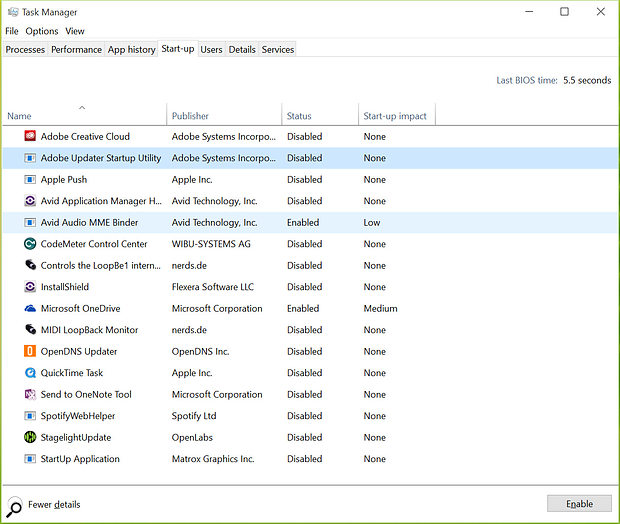Select the Adobe Creative Cloud row name

85,136
